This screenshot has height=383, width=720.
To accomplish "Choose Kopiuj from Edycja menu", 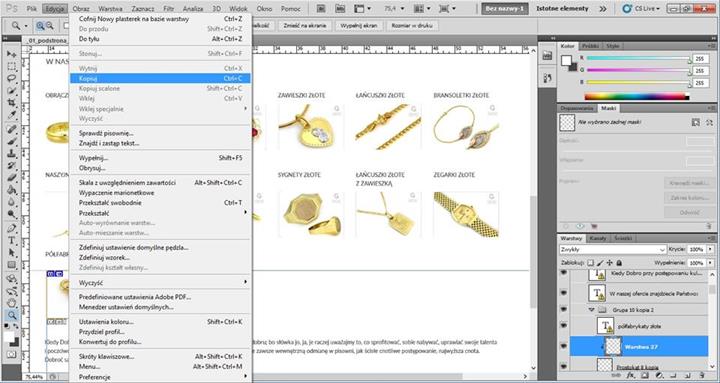I will pos(160,79).
